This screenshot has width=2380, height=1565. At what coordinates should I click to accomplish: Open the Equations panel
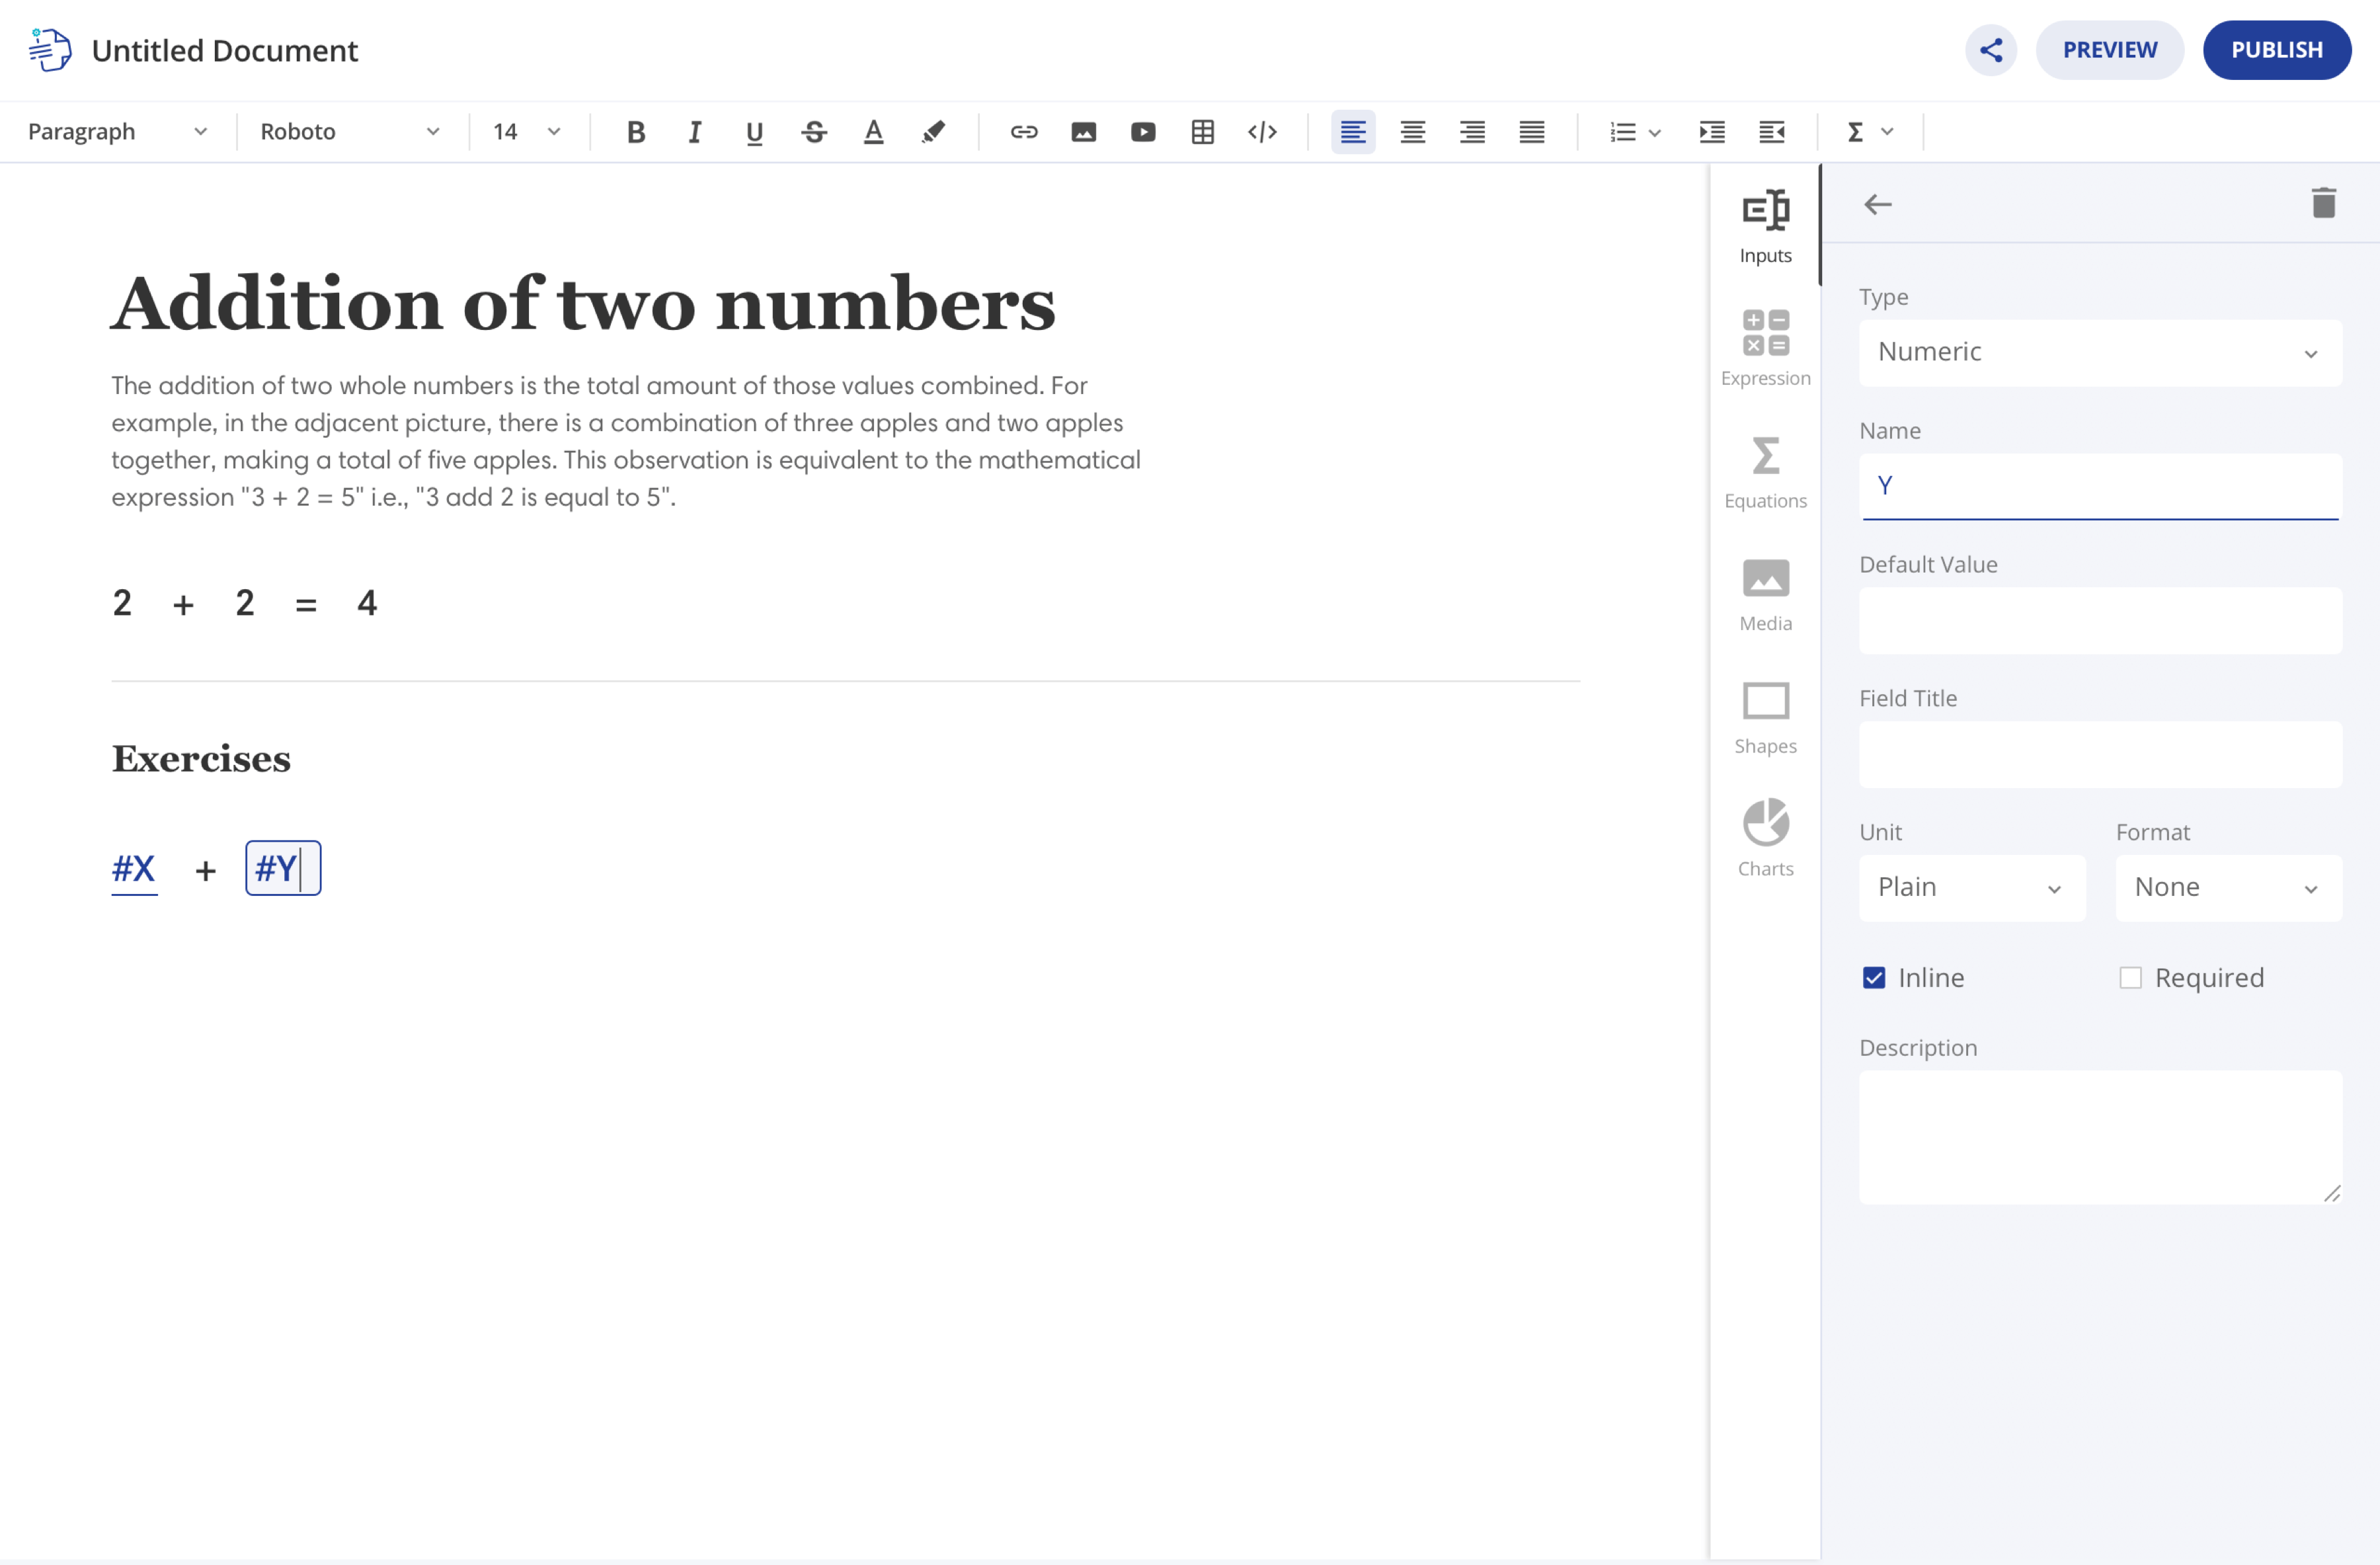pos(1765,472)
